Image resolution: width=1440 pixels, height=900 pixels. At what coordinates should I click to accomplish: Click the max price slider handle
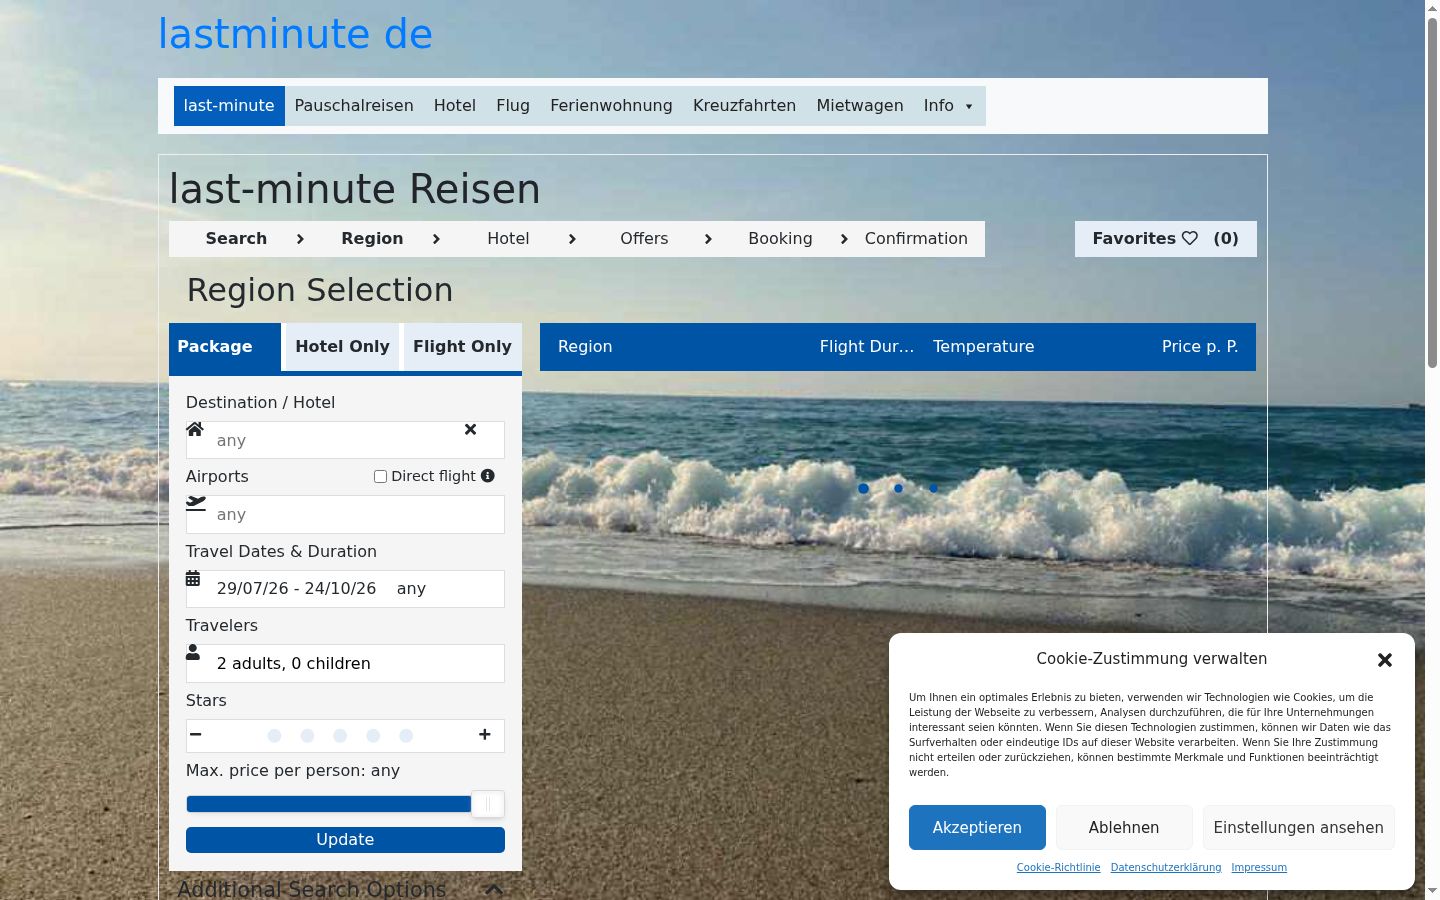(x=488, y=804)
